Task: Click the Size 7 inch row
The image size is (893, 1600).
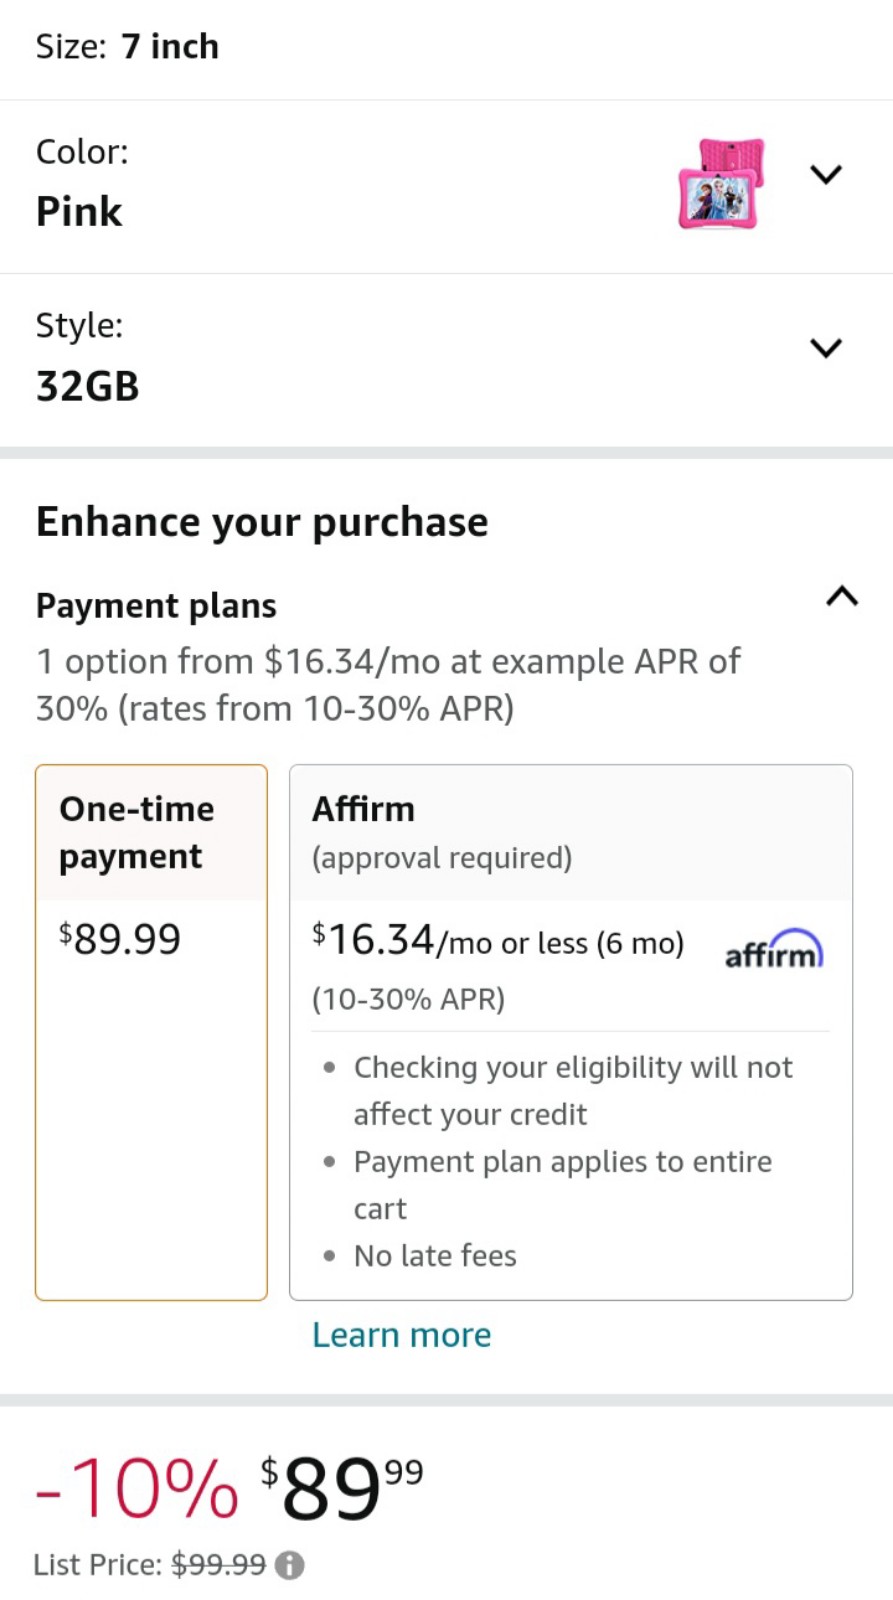Action: (446, 47)
